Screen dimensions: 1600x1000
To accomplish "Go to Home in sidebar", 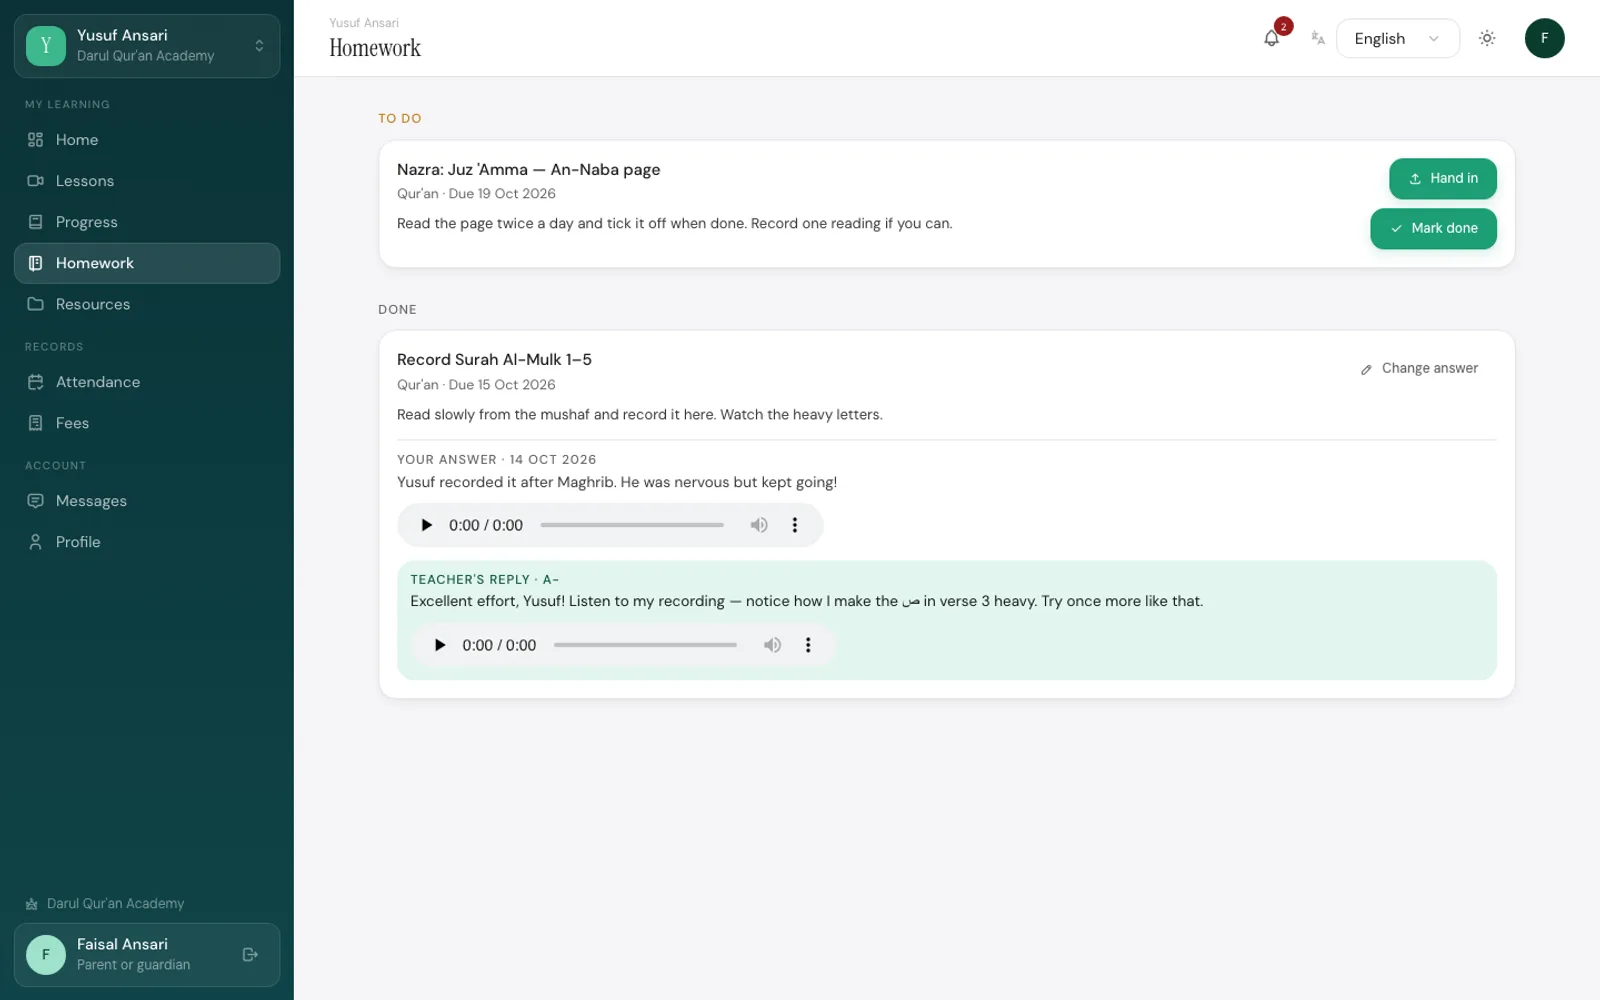I will point(147,140).
